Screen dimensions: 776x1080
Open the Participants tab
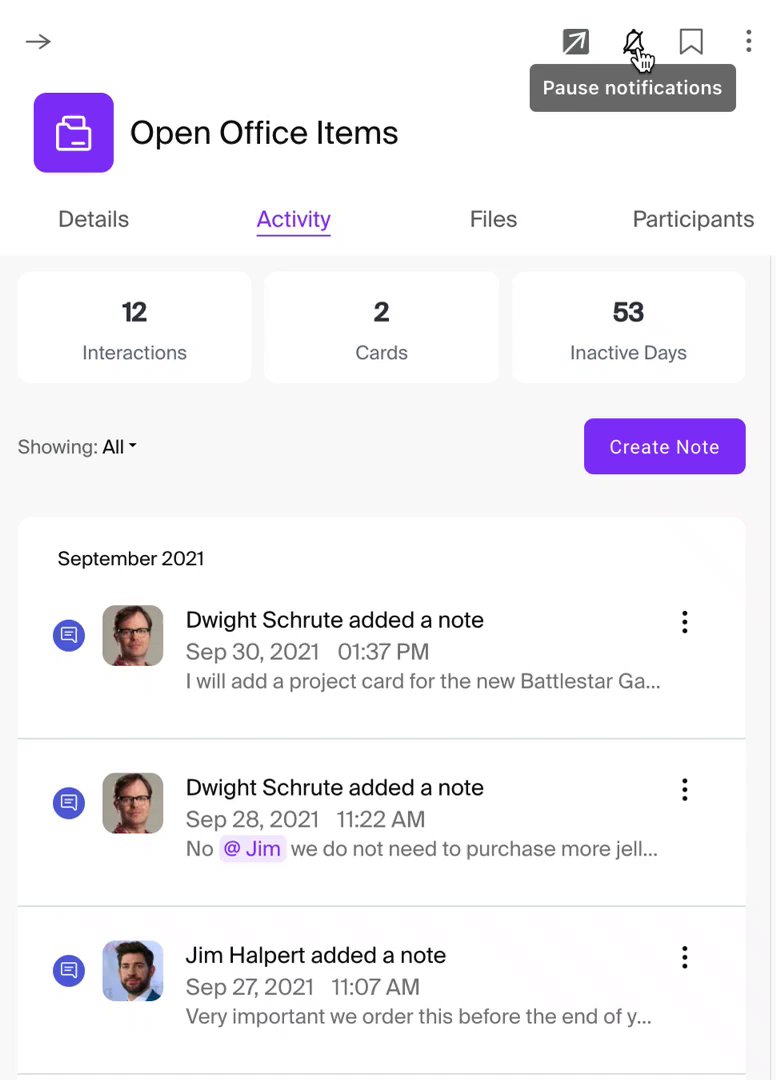693,219
